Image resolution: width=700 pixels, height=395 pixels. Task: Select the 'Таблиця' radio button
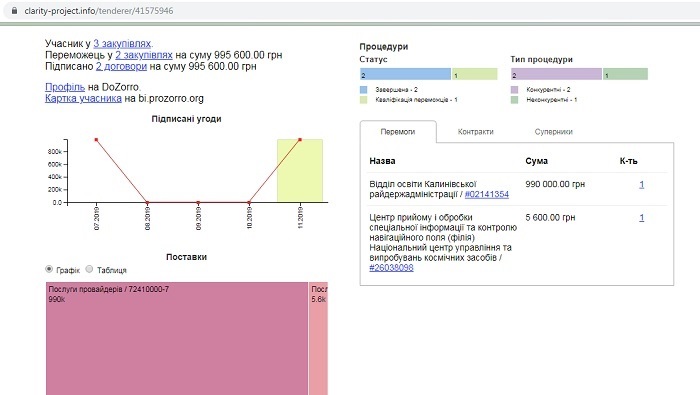[89, 269]
